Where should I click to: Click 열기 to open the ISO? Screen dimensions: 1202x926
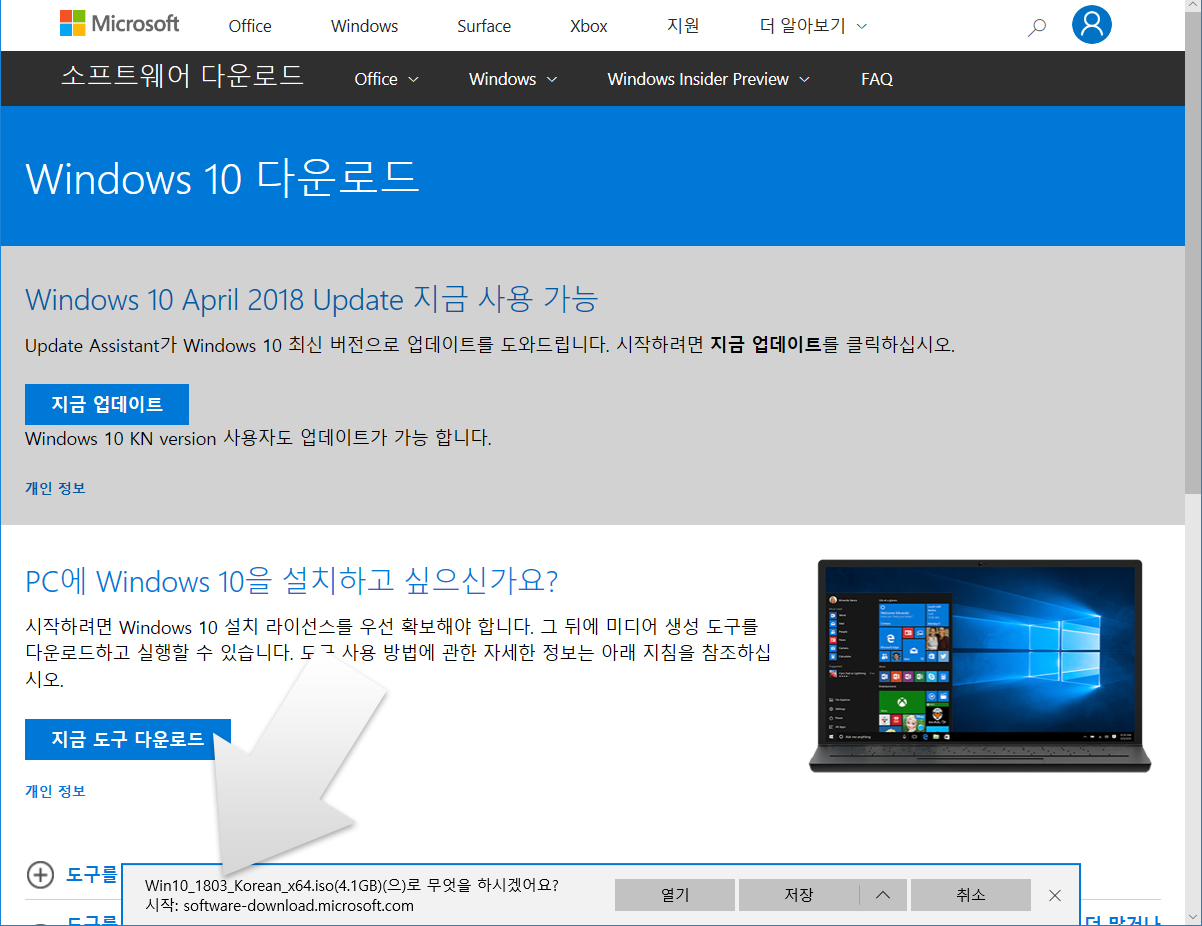click(675, 895)
